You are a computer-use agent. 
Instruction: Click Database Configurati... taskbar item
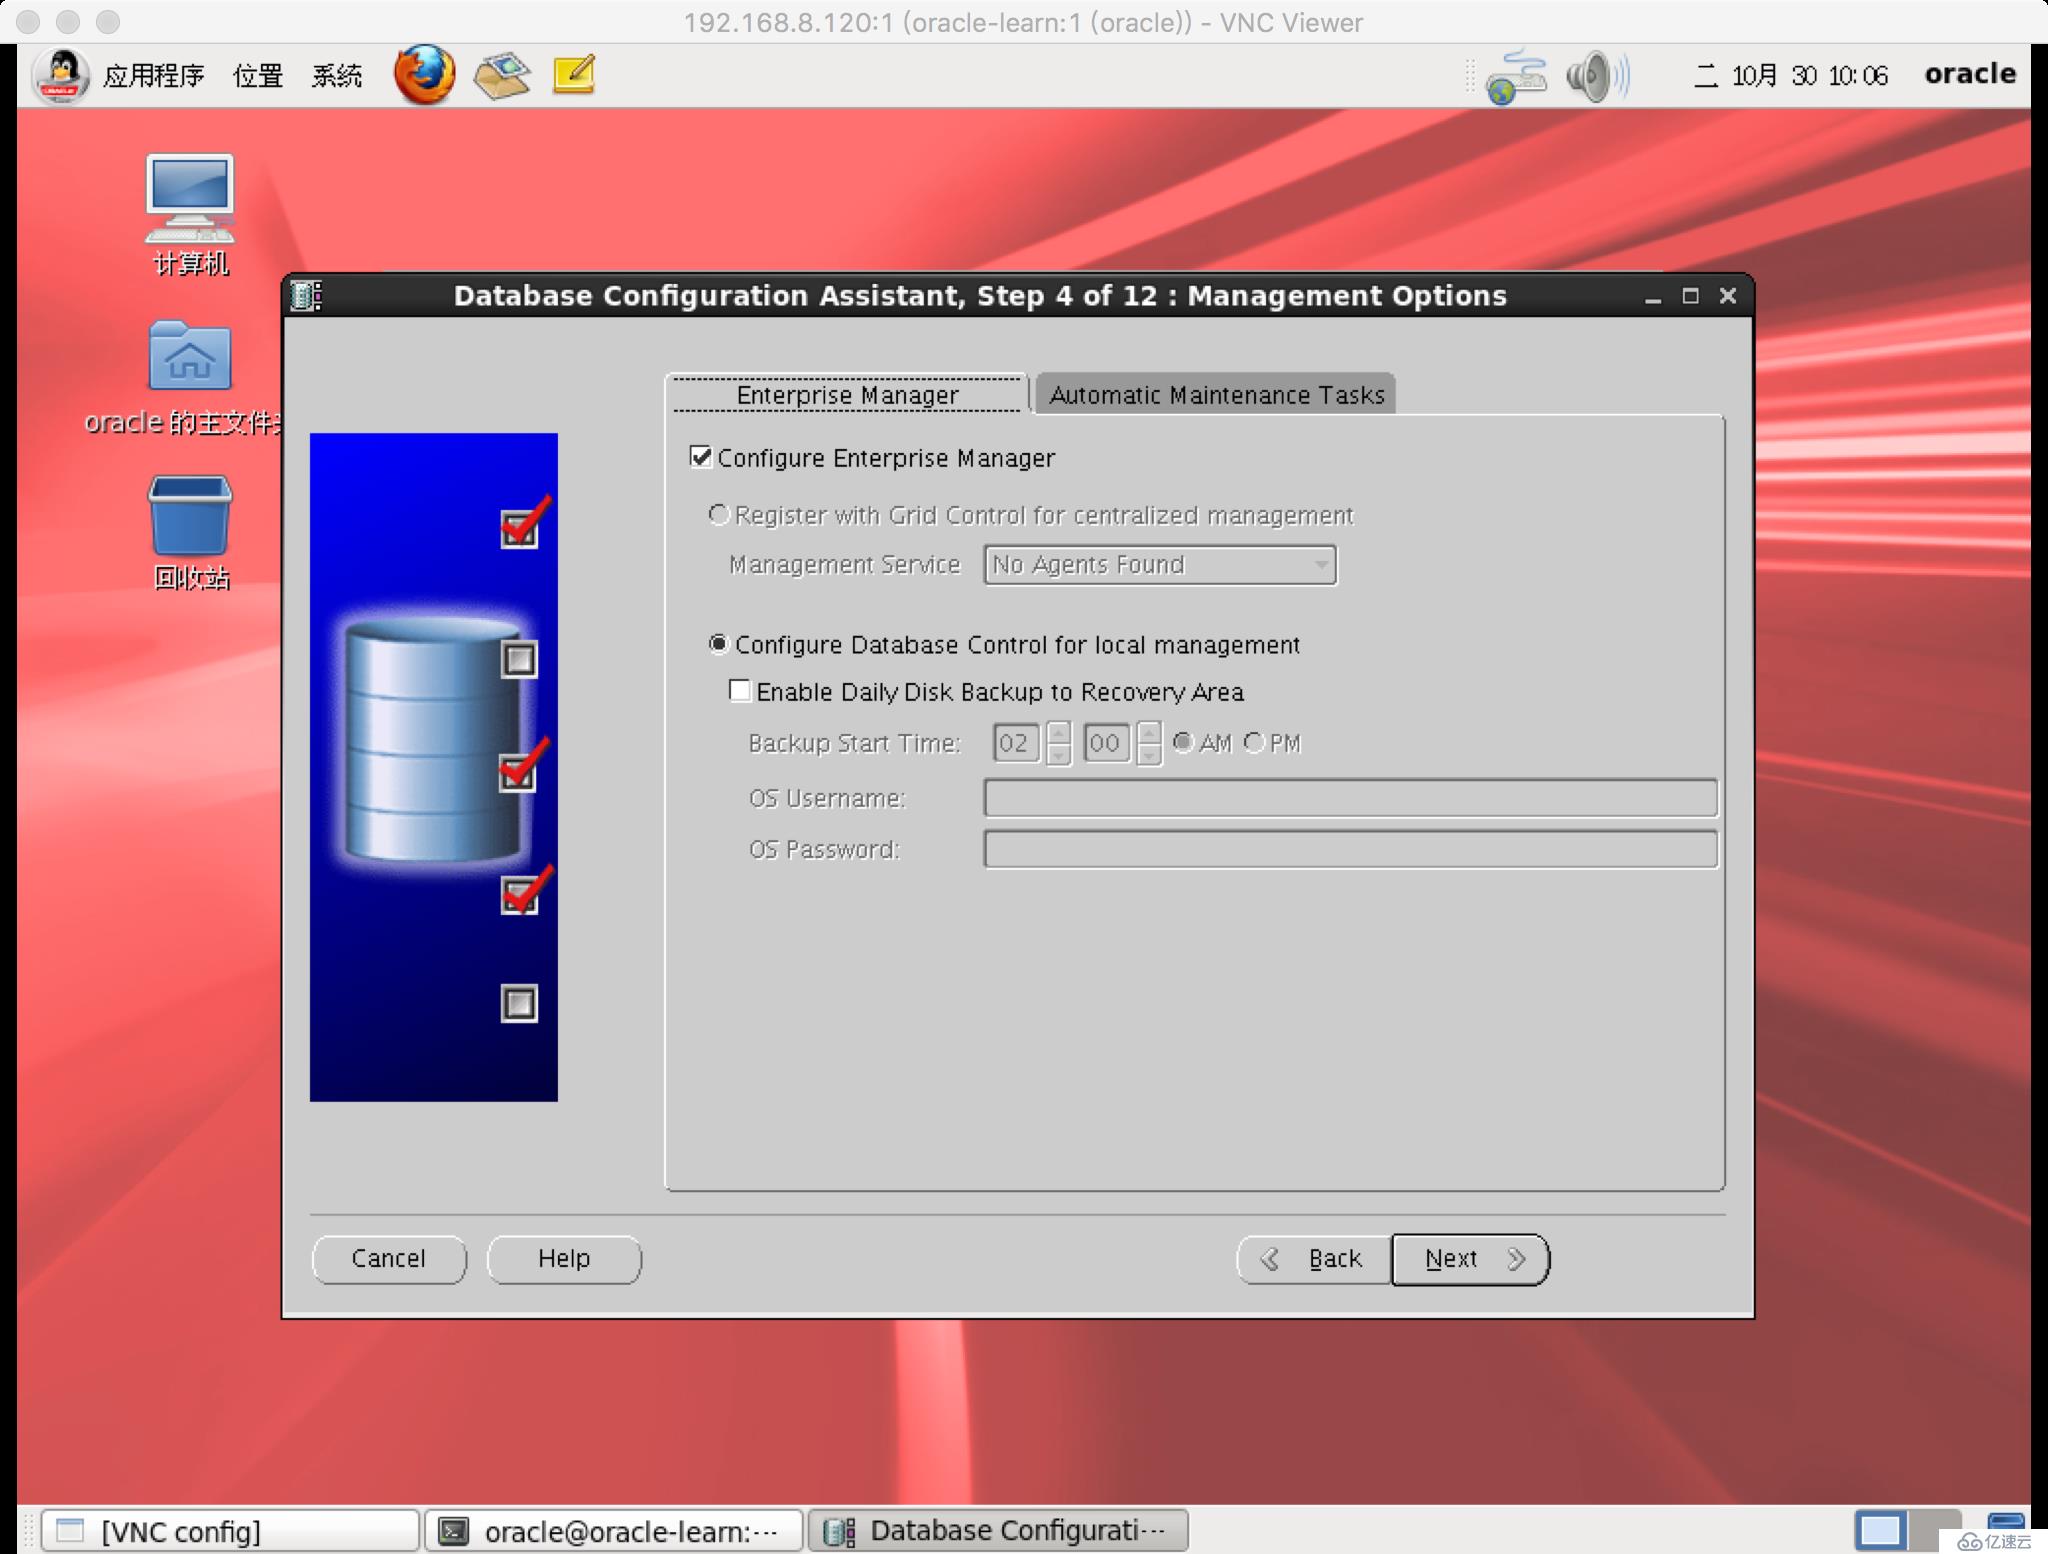998,1531
